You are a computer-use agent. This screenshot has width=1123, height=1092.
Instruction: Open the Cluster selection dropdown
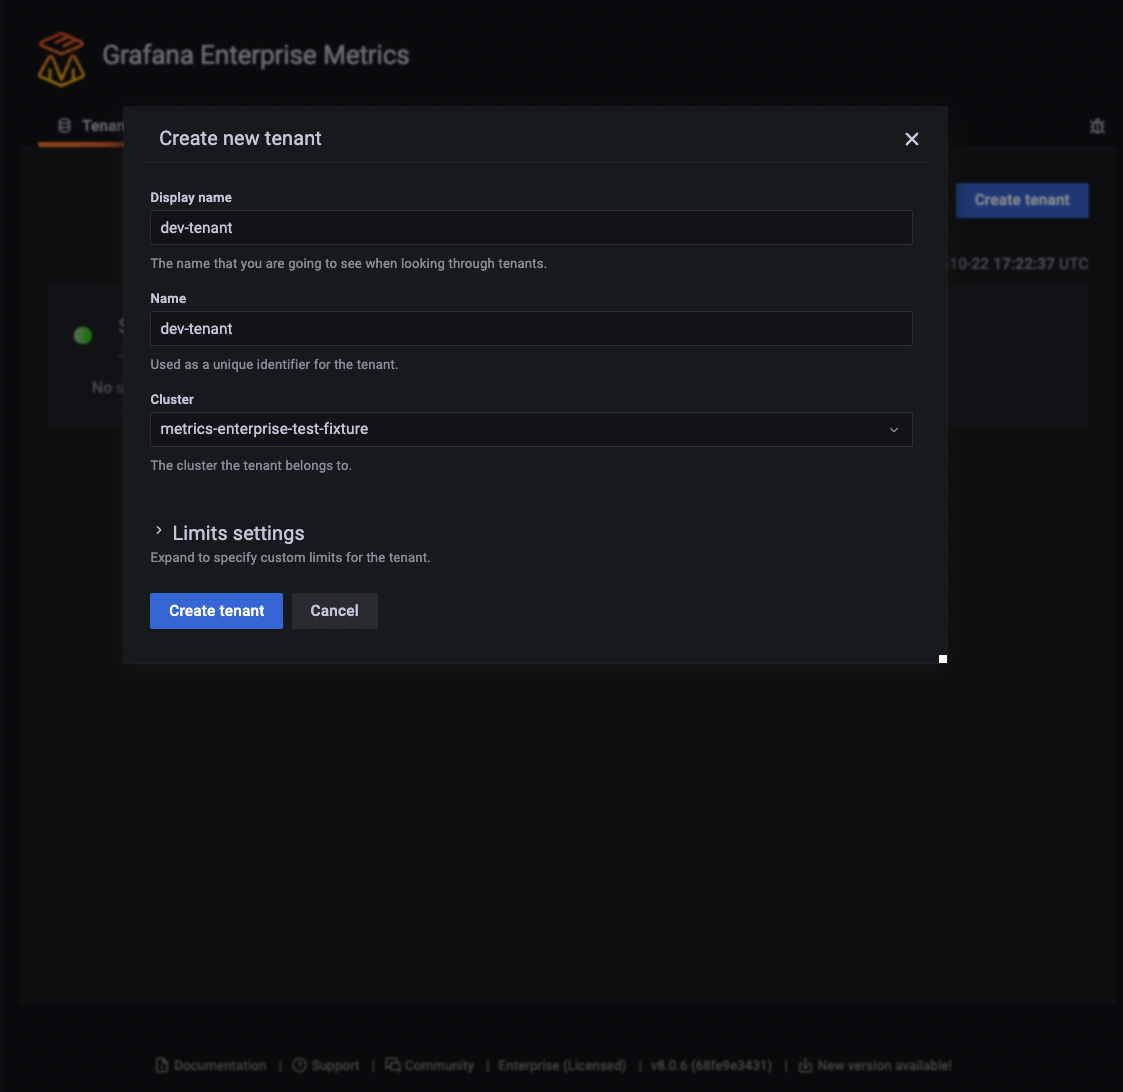point(531,428)
